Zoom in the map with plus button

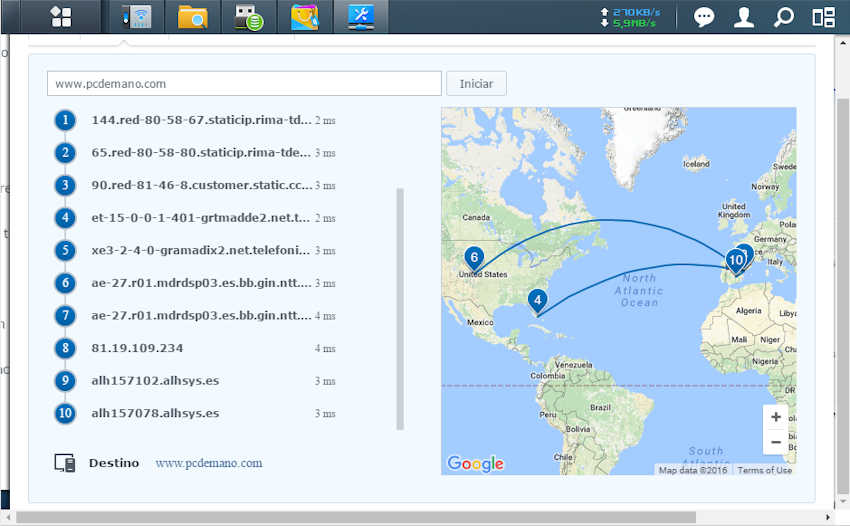pyautogui.click(x=776, y=417)
